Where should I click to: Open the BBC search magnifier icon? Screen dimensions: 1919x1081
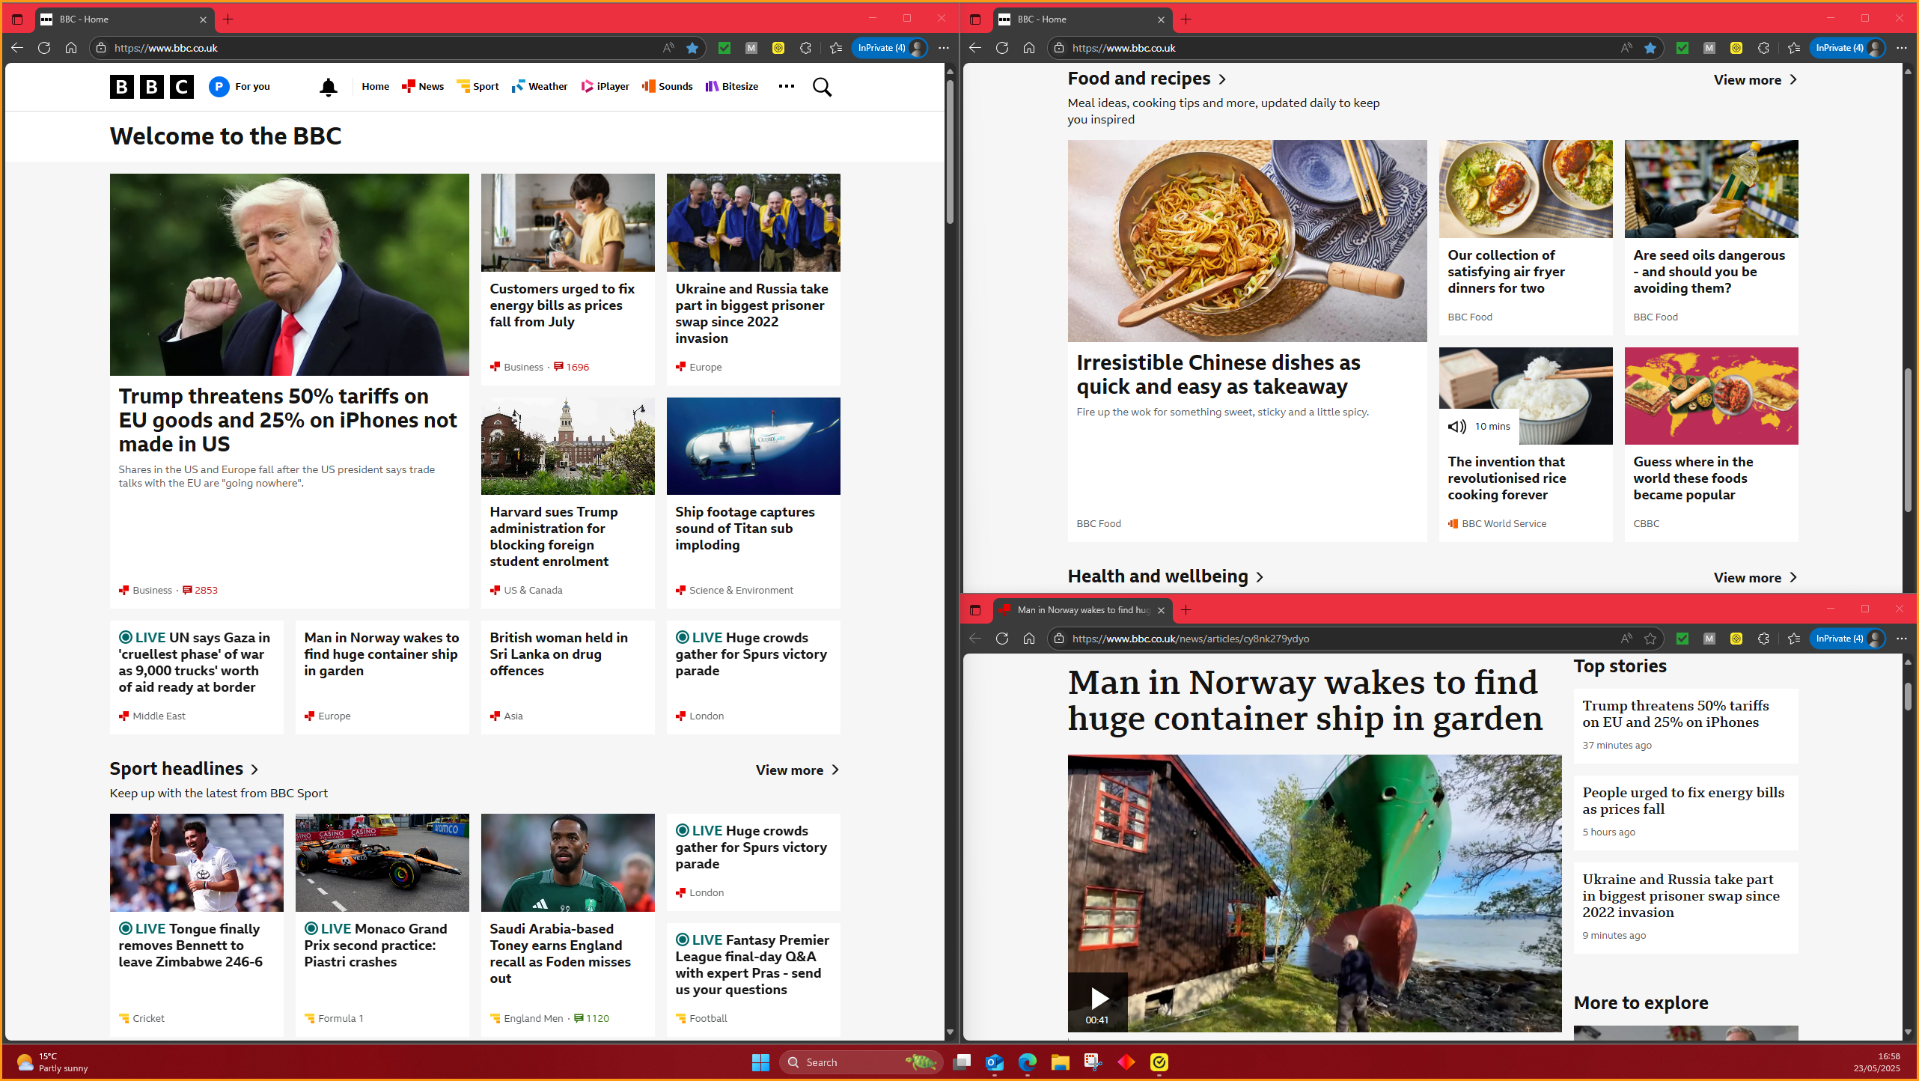822,87
